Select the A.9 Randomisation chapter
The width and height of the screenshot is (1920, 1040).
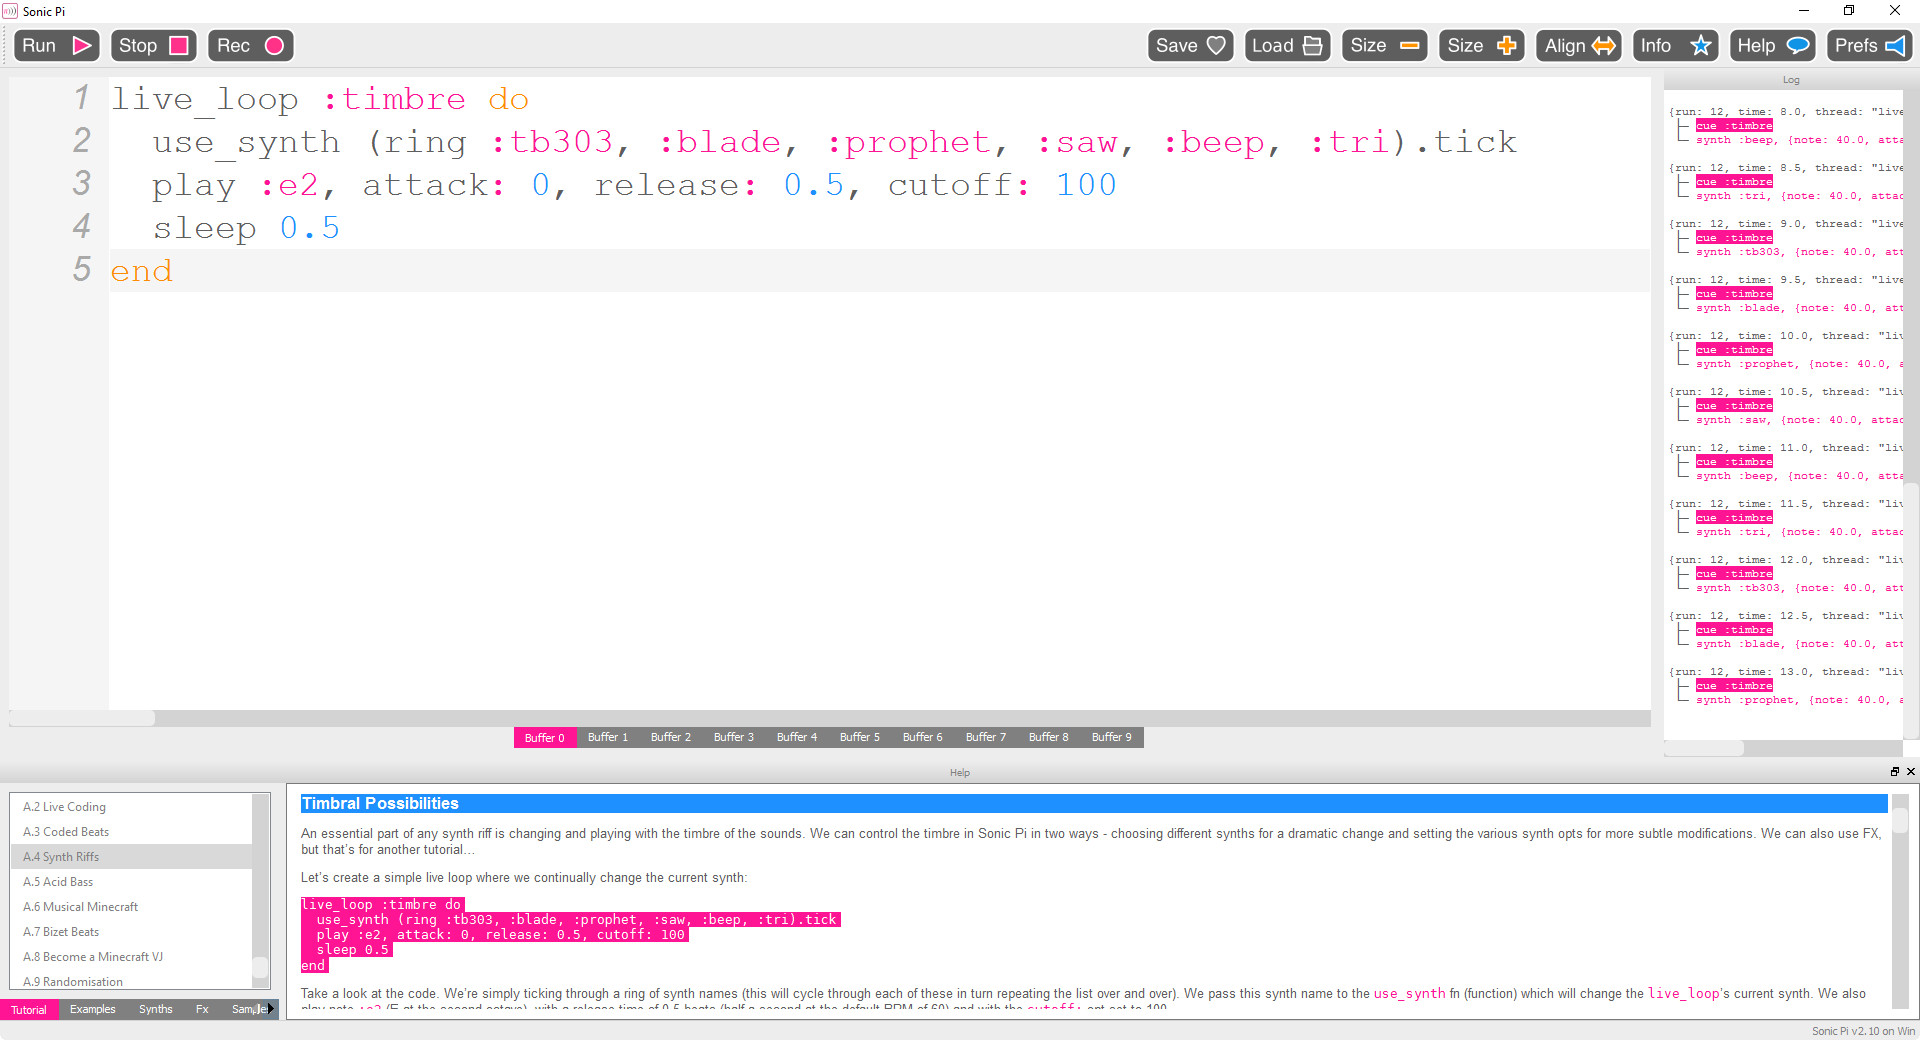click(72, 981)
